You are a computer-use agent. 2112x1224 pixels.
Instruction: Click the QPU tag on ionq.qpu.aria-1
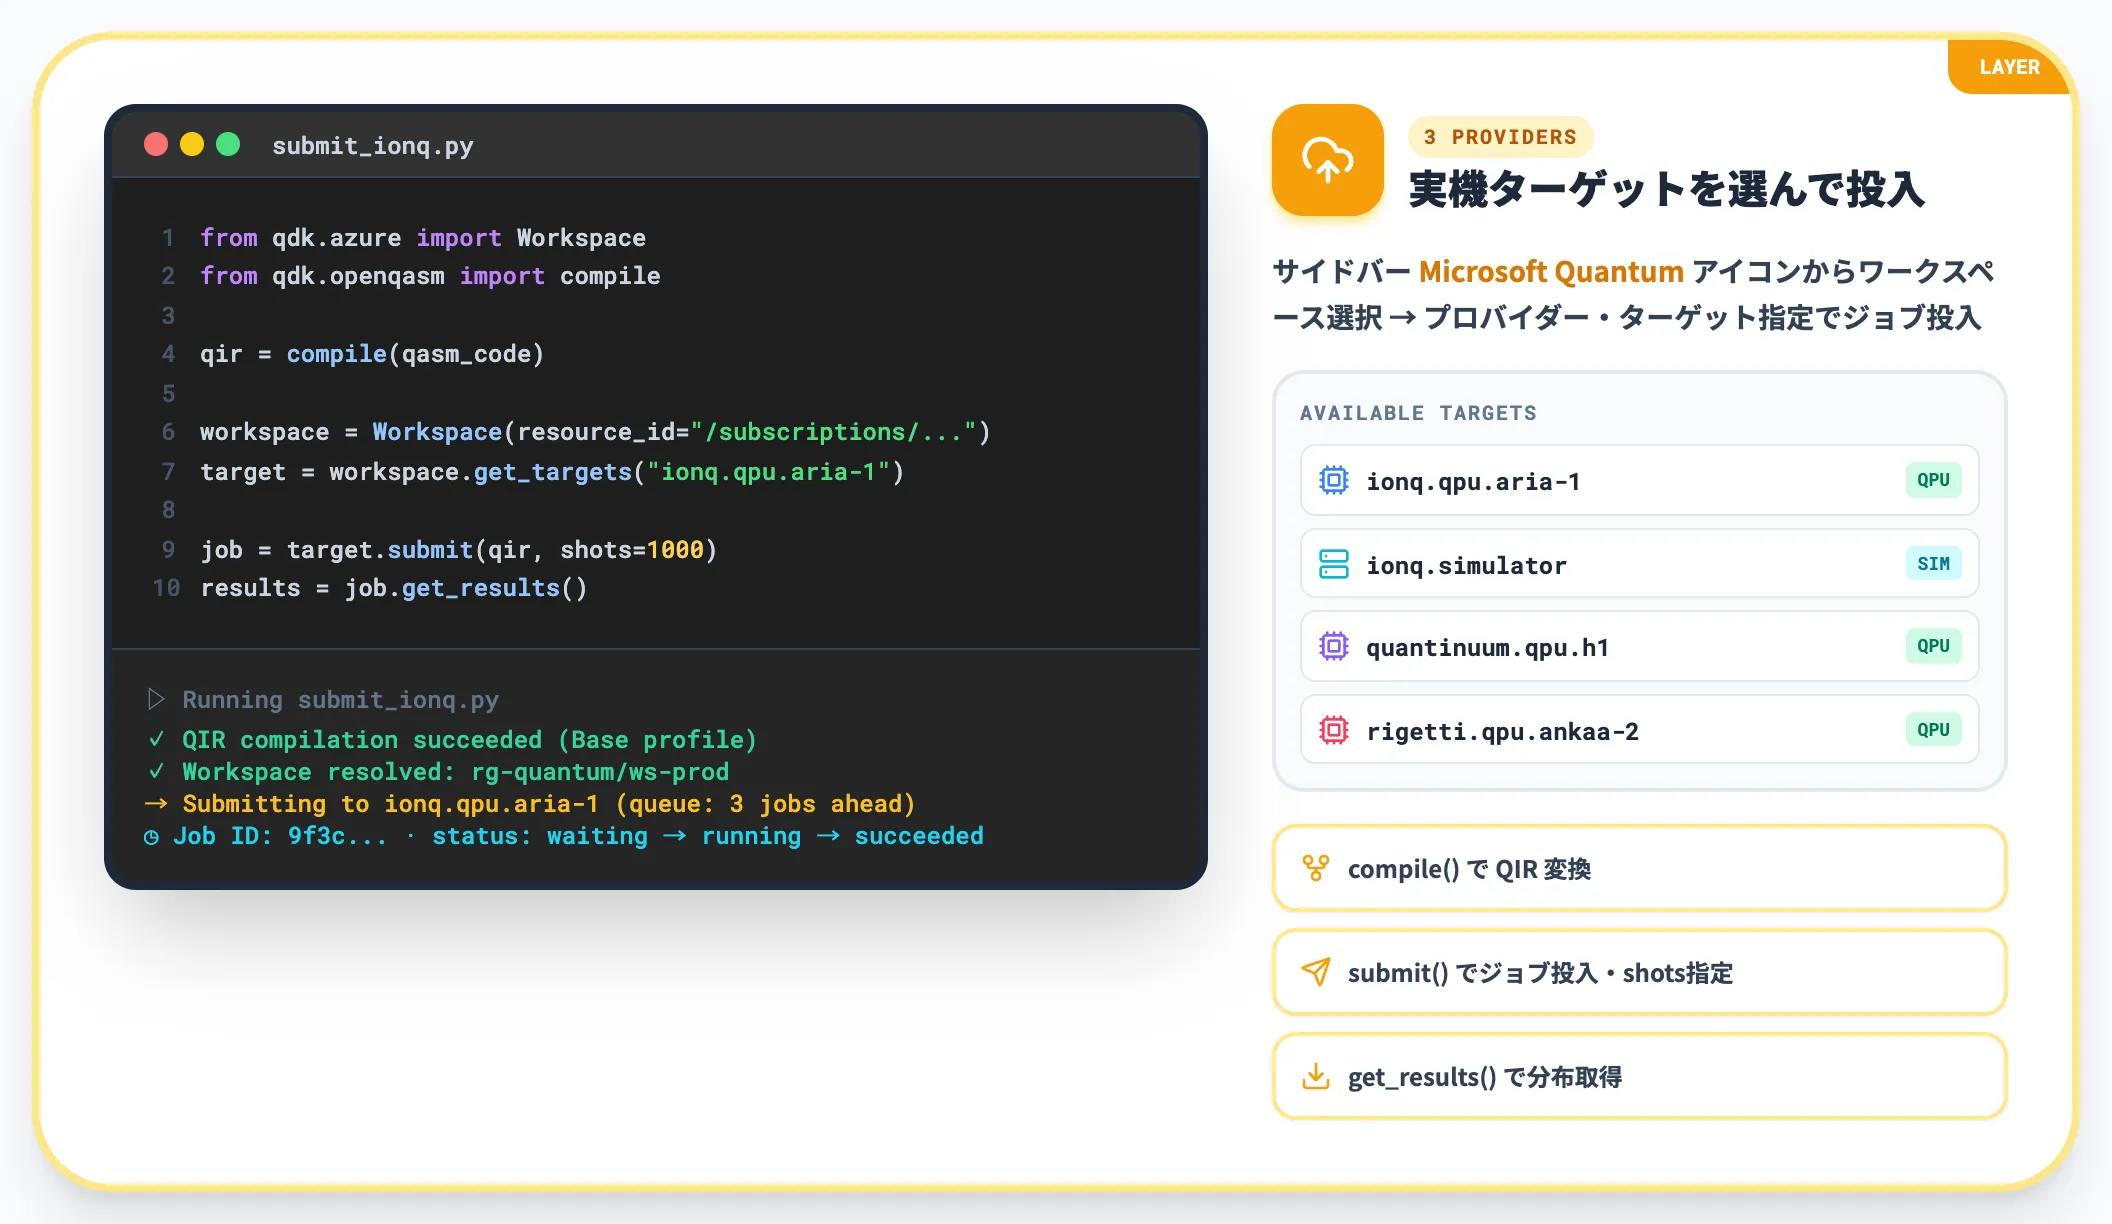[x=1933, y=480]
